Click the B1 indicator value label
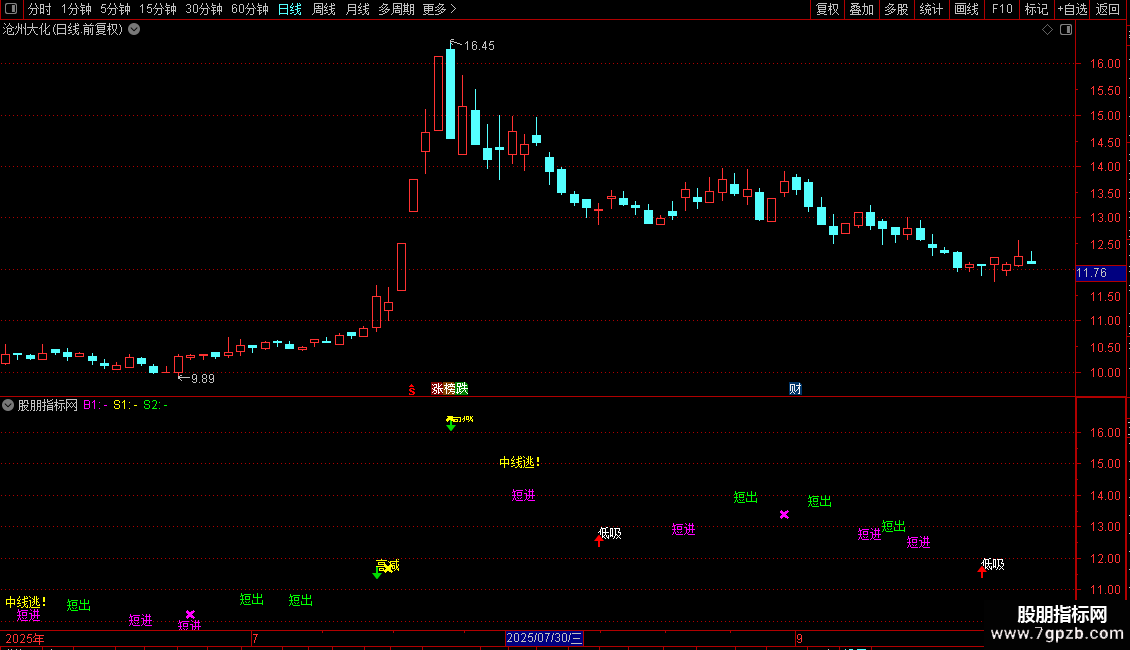1130x650 pixels. tap(95, 405)
